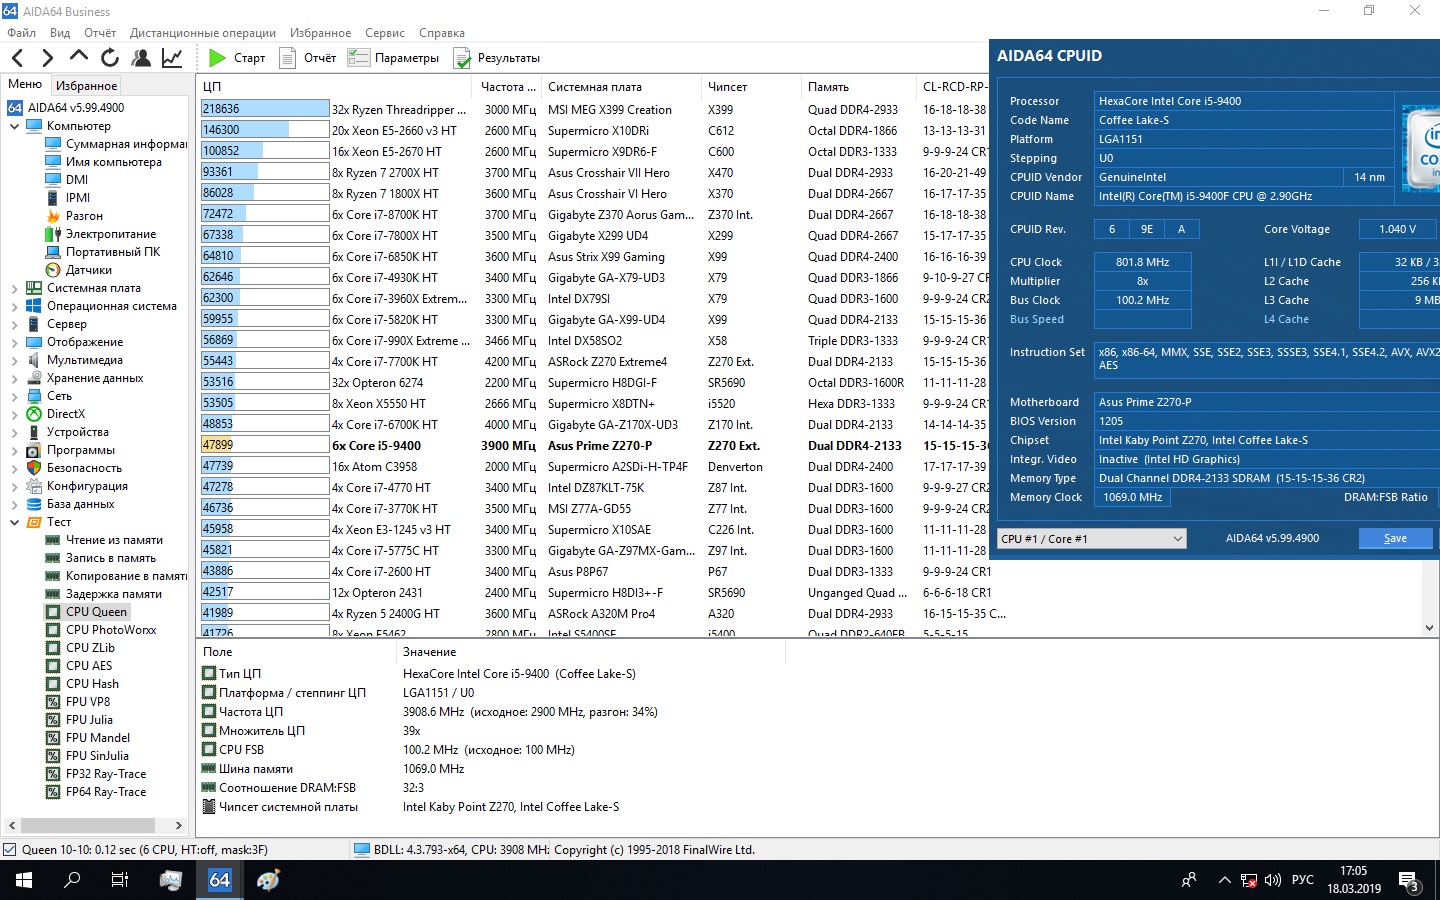Expand the Устройства tree node
This screenshot has height=900, width=1440.
tap(14, 432)
